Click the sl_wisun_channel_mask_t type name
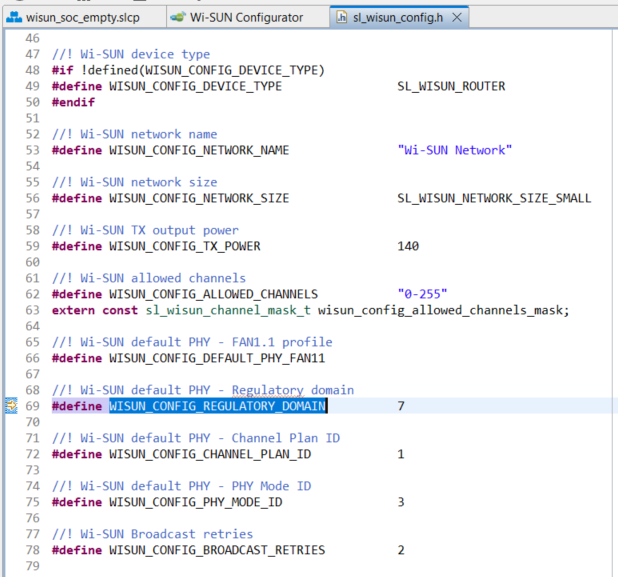 [x=228, y=310]
